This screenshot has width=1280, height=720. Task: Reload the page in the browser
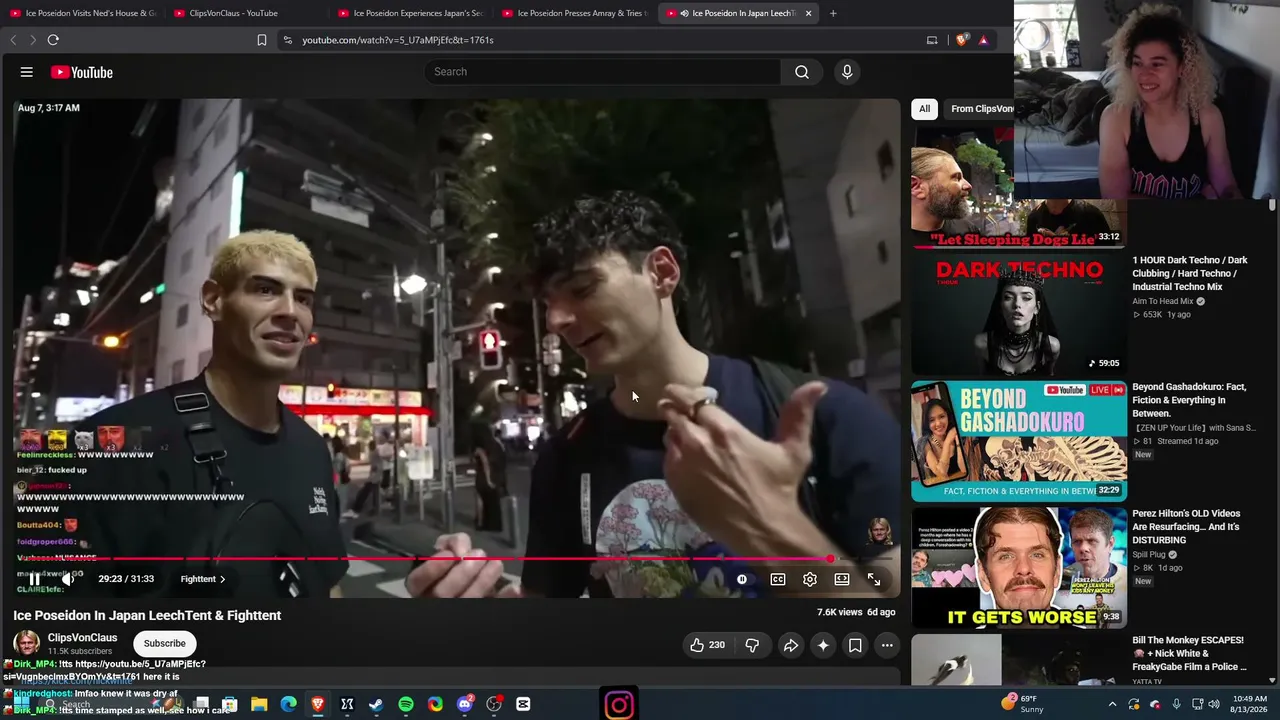53,40
